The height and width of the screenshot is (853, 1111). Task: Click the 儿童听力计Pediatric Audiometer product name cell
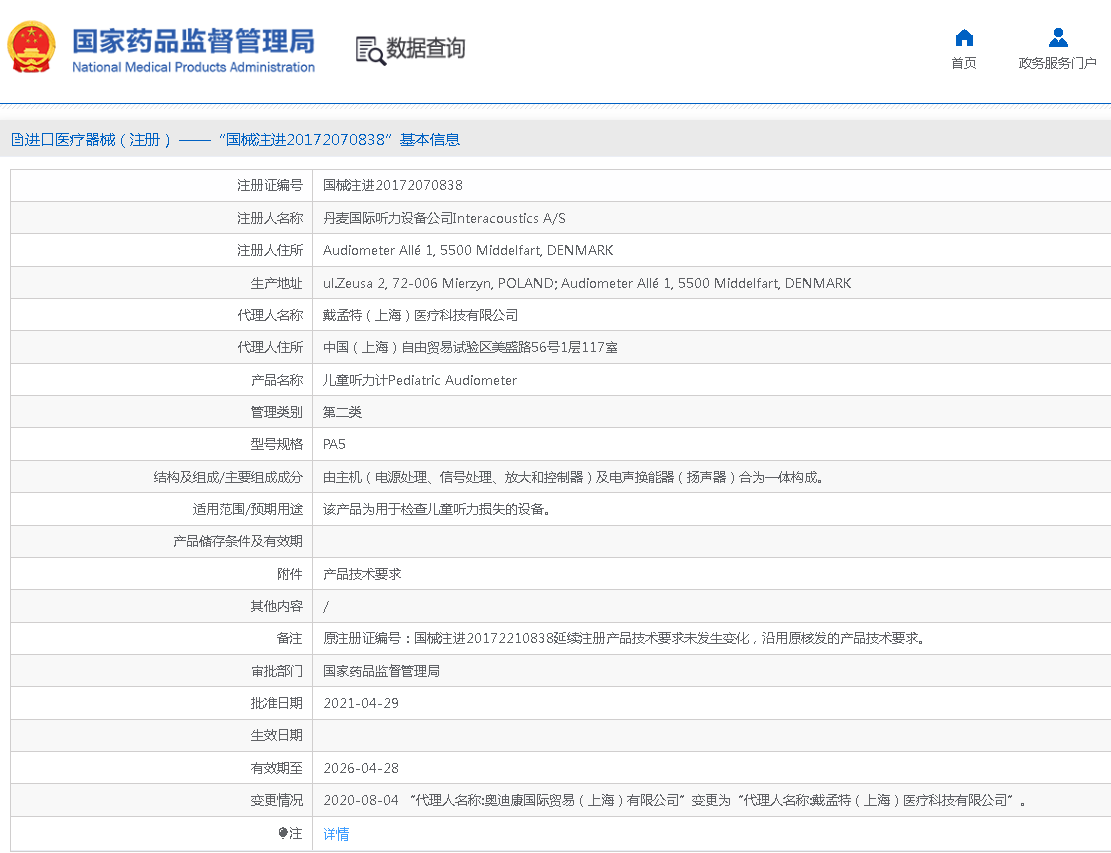click(419, 380)
